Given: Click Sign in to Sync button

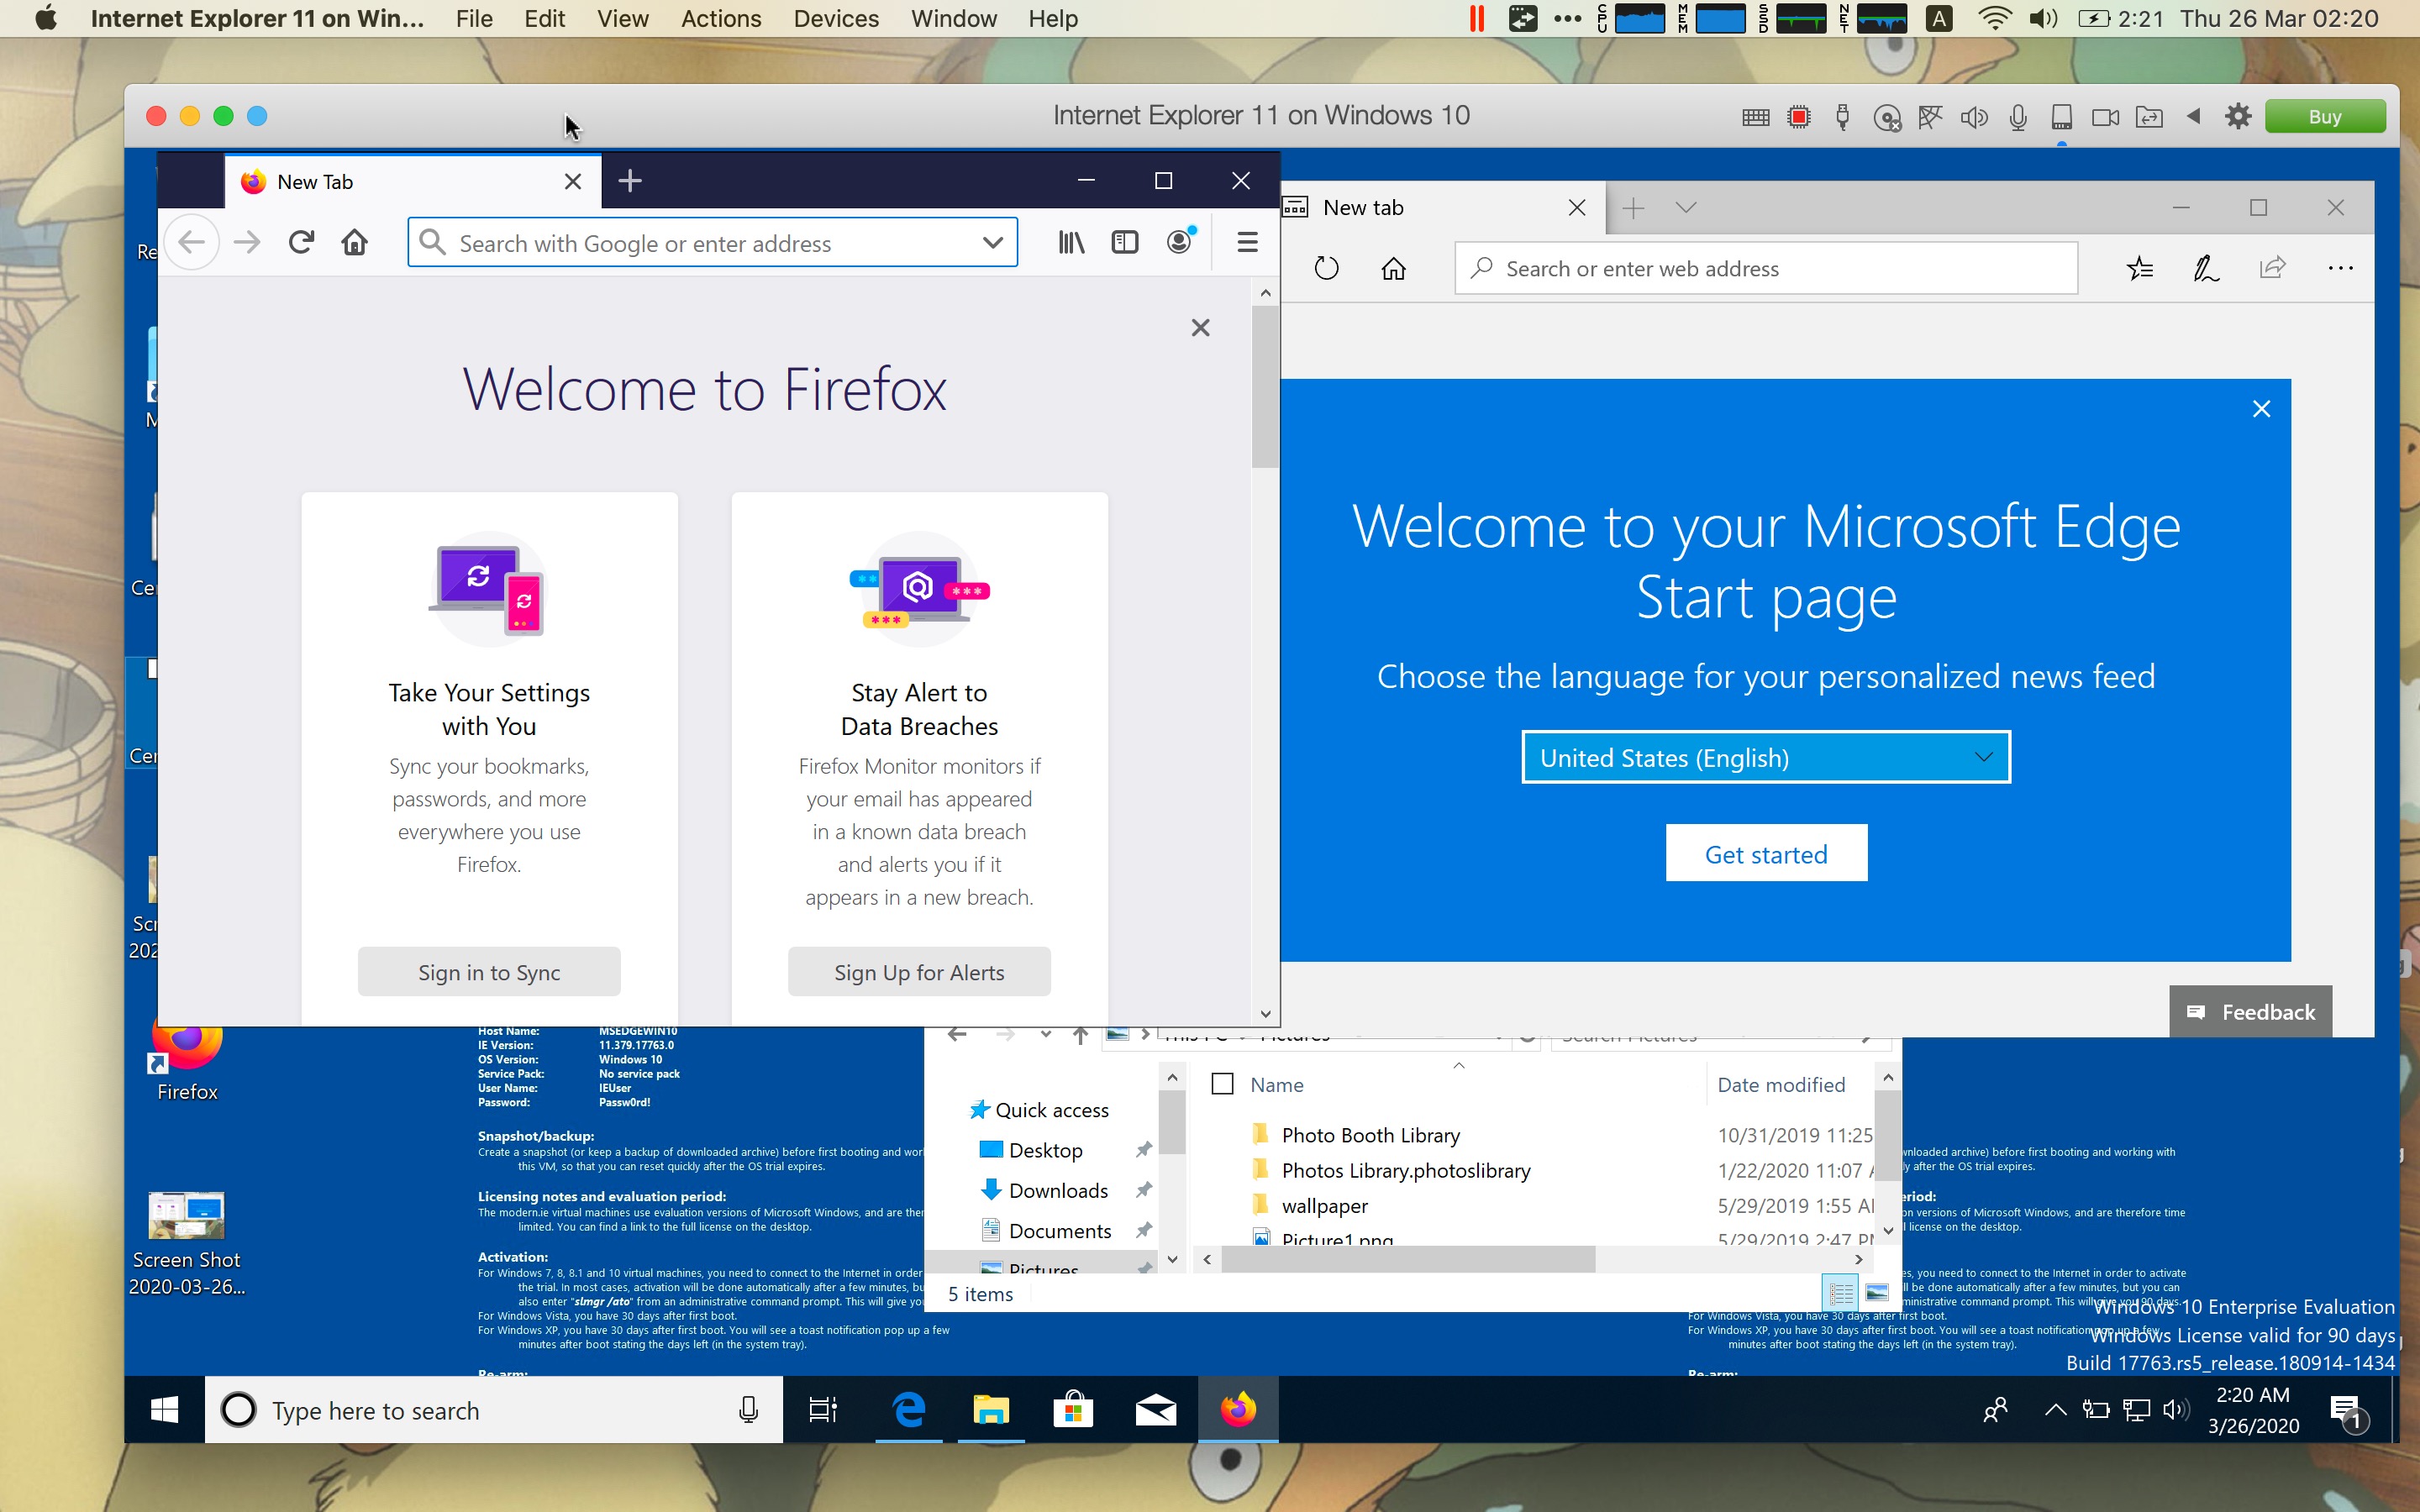Looking at the screenshot, I should click(489, 971).
